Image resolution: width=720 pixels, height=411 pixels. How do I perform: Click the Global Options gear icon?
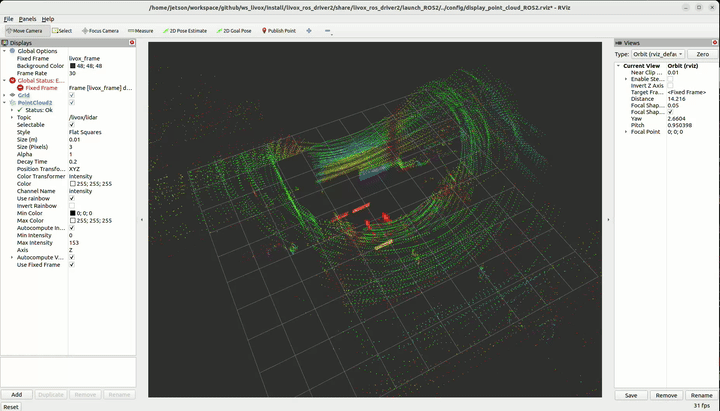click(12, 51)
